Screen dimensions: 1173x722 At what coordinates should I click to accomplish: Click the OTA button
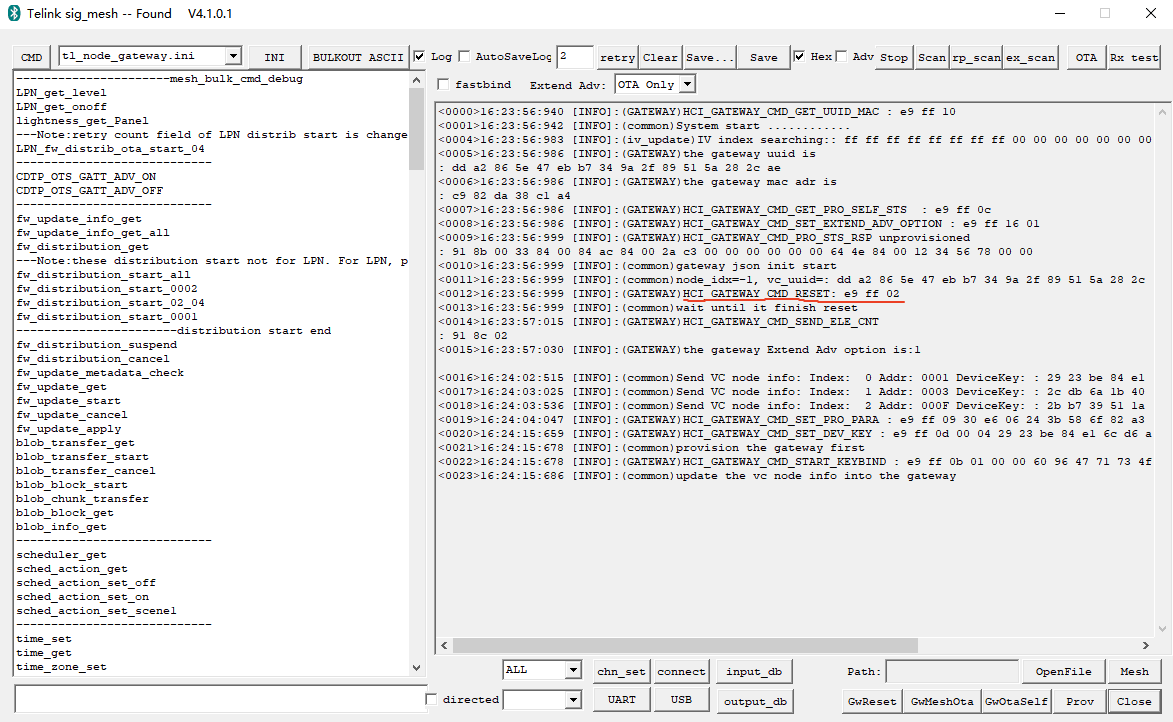tap(1086, 58)
